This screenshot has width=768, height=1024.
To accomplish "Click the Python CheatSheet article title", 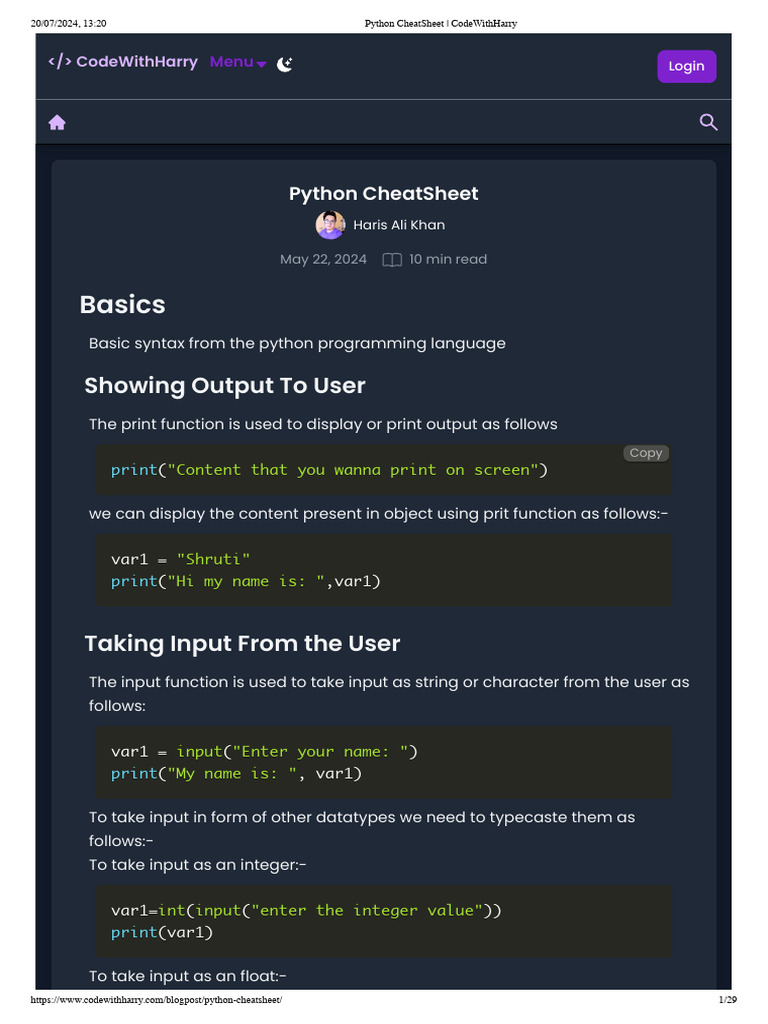I will 384,193.
